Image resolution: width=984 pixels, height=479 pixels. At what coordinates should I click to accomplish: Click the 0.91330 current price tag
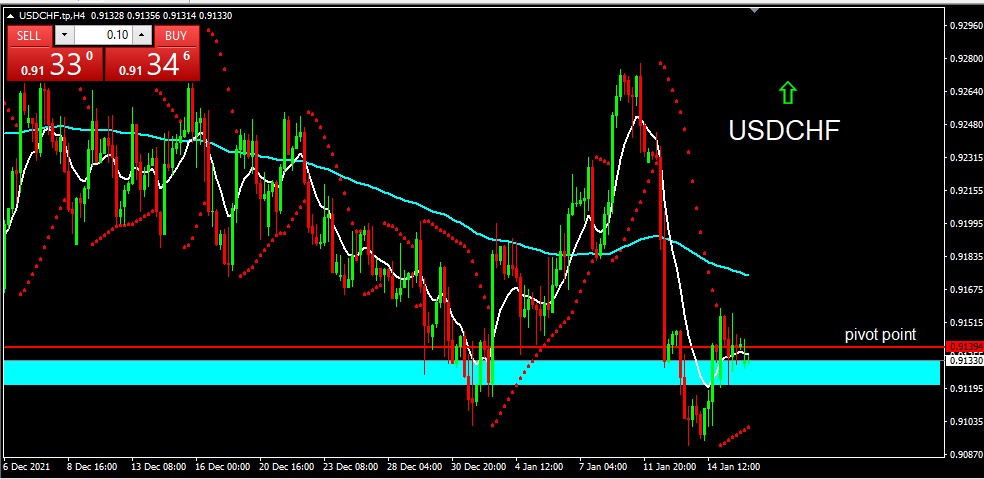coord(963,360)
